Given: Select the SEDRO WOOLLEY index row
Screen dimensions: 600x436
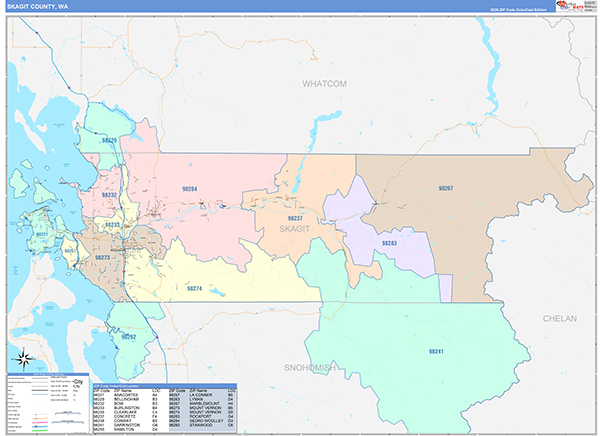Looking at the screenshot, I should [x=203, y=420].
